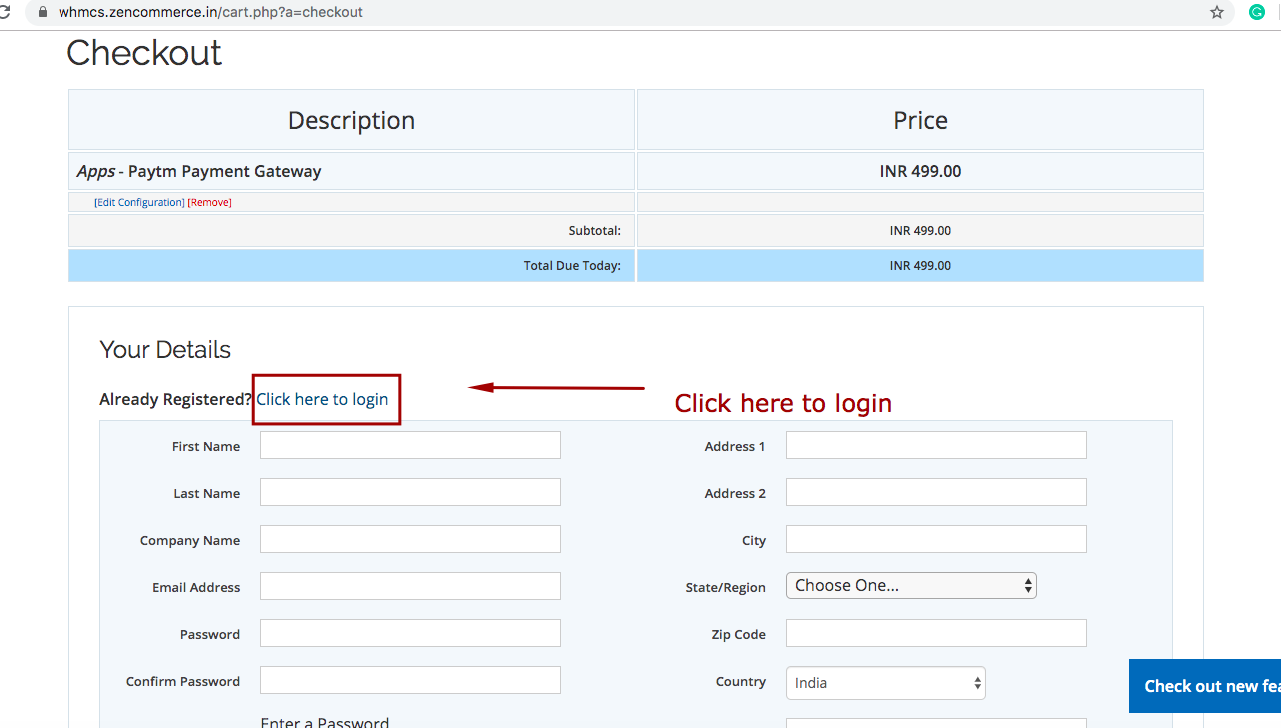Click the Your Details heading
The height and width of the screenshot is (728, 1281).
(x=165, y=350)
